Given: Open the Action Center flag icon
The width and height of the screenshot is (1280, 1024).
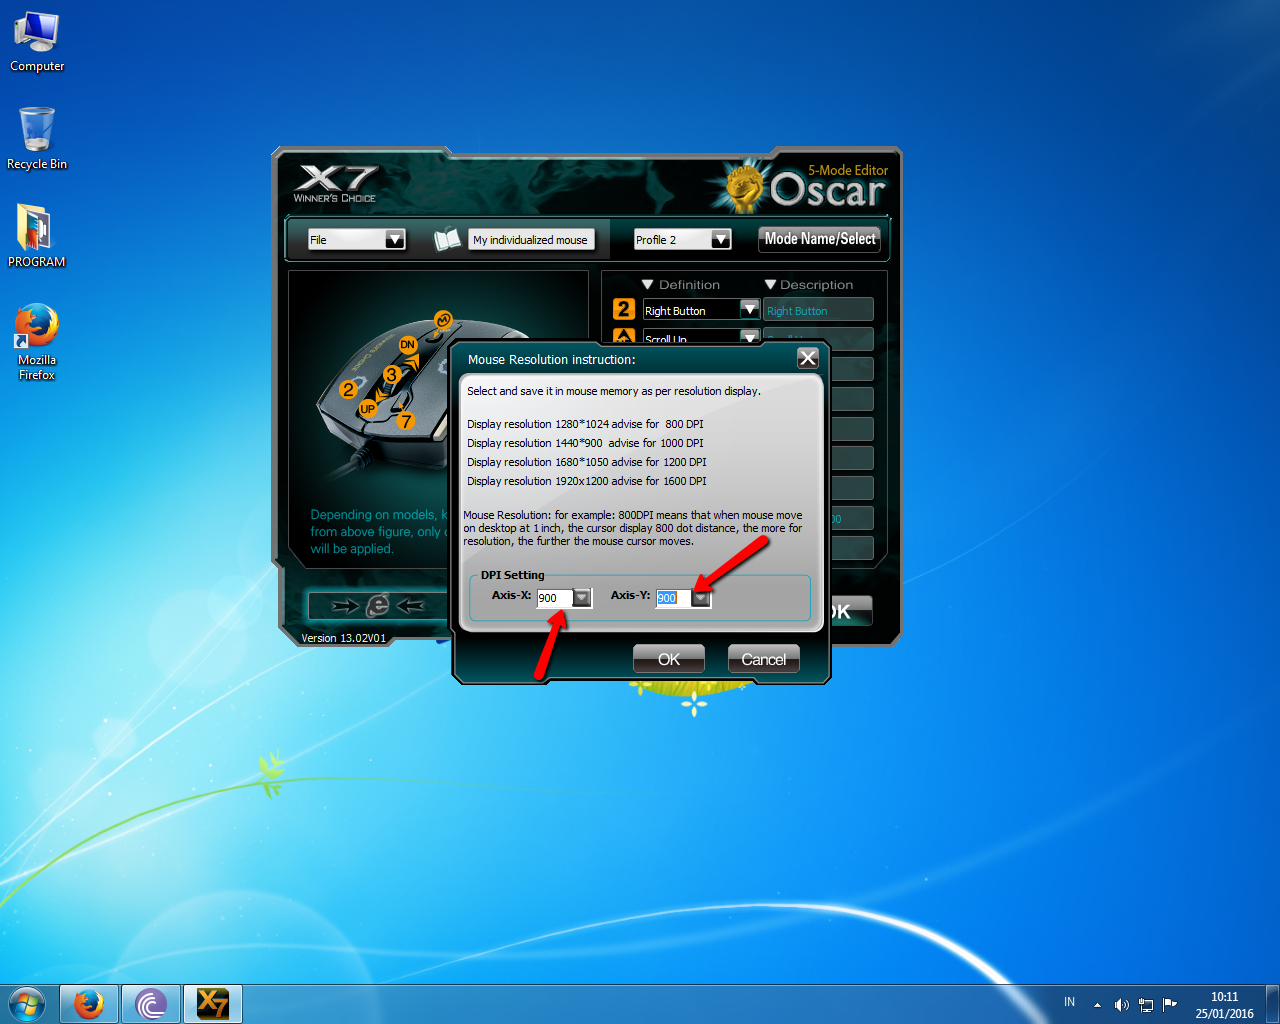Looking at the screenshot, I should click(1170, 1004).
